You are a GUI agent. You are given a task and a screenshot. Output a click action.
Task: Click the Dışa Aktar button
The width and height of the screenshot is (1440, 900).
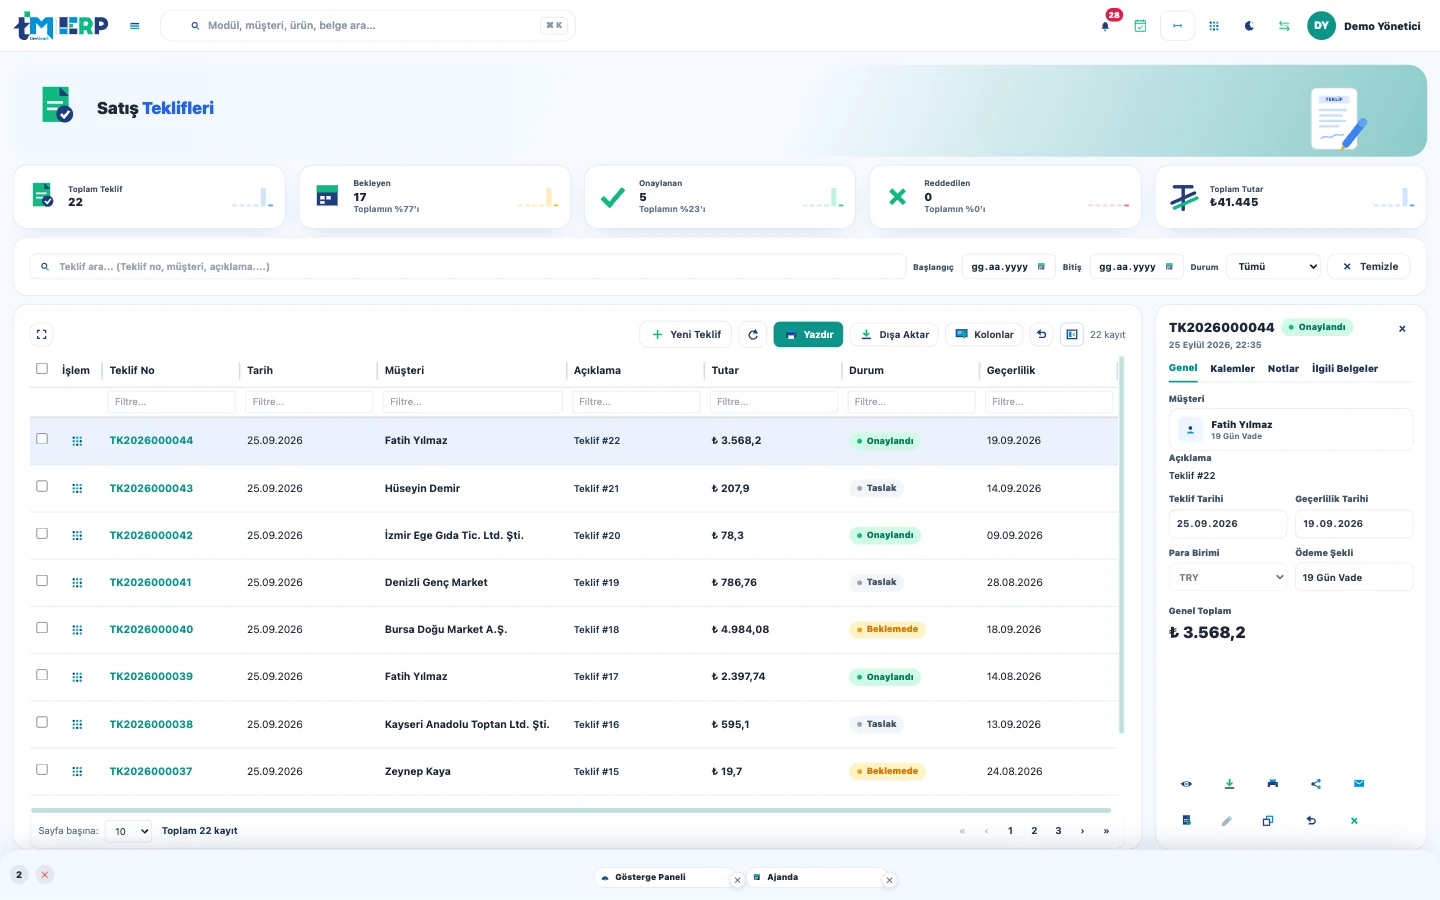pyautogui.click(x=894, y=335)
